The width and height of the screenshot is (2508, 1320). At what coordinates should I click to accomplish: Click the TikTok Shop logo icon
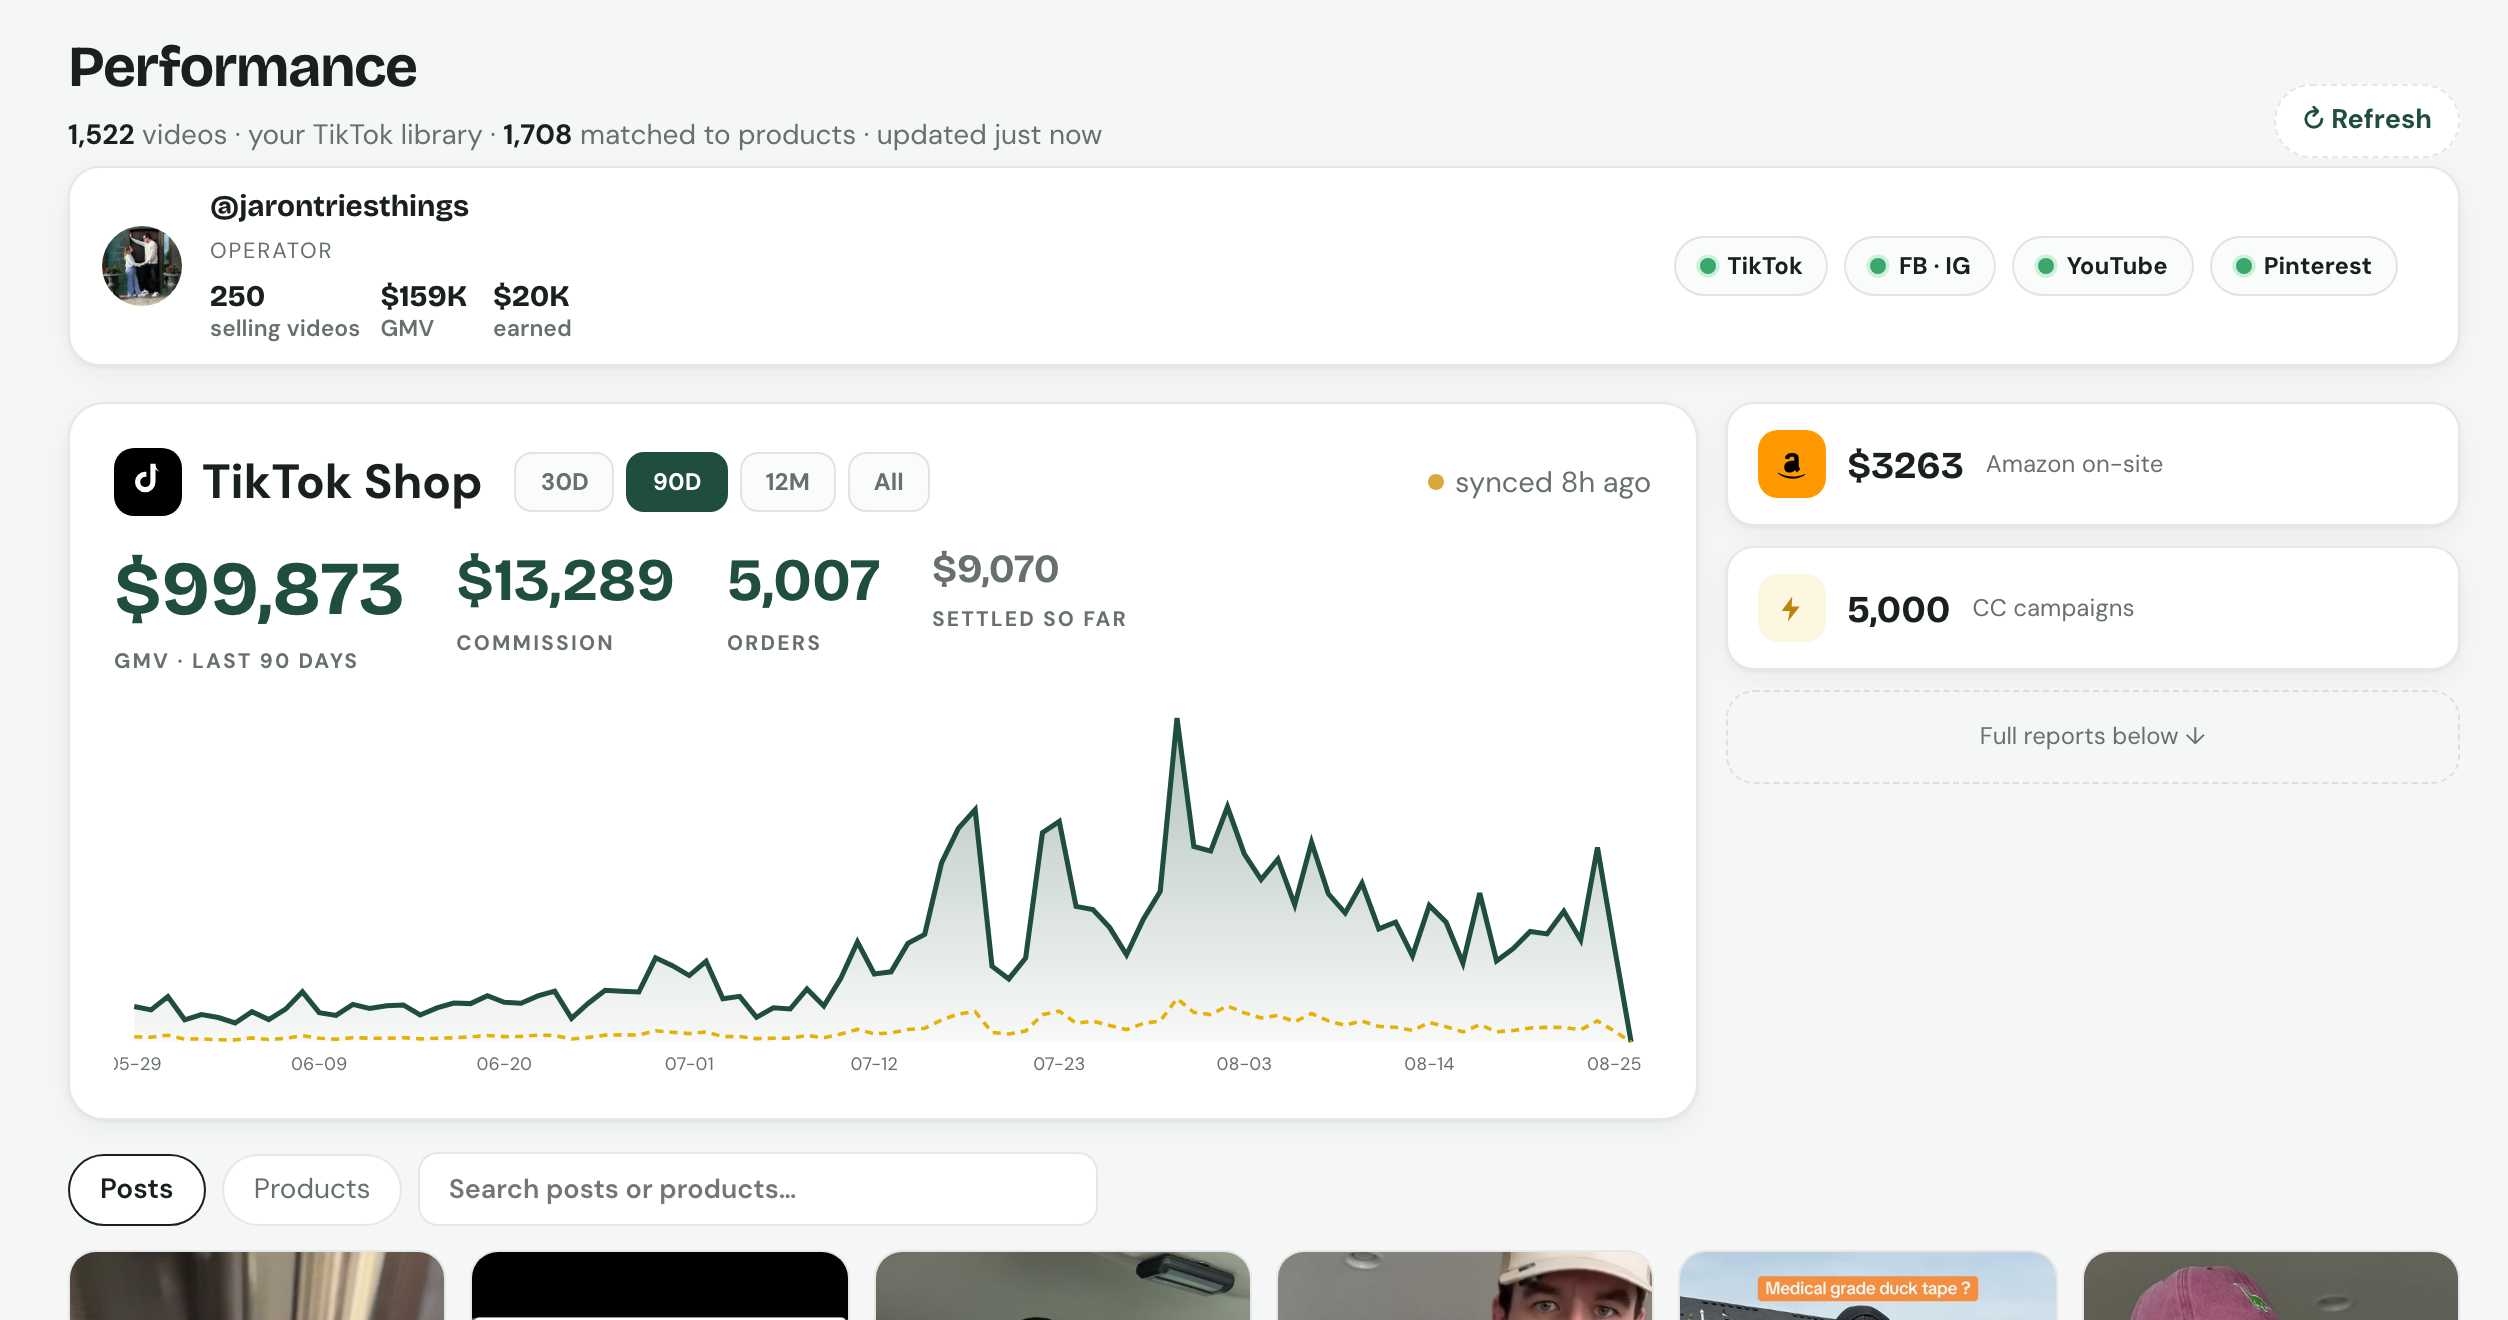[148, 482]
